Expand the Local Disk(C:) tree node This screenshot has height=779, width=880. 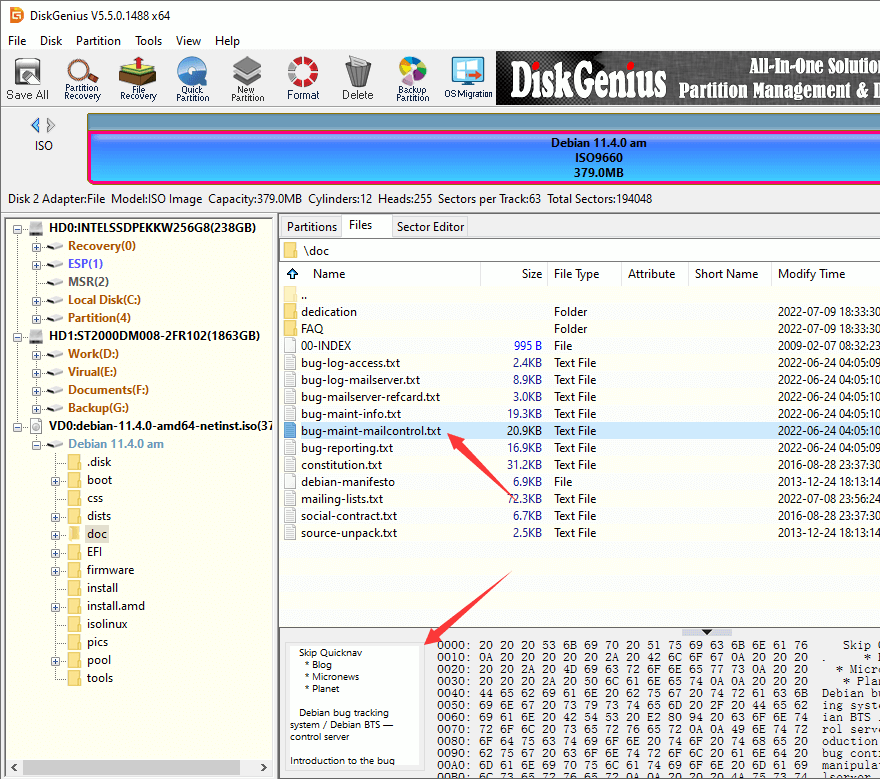pyautogui.click(x=37, y=300)
